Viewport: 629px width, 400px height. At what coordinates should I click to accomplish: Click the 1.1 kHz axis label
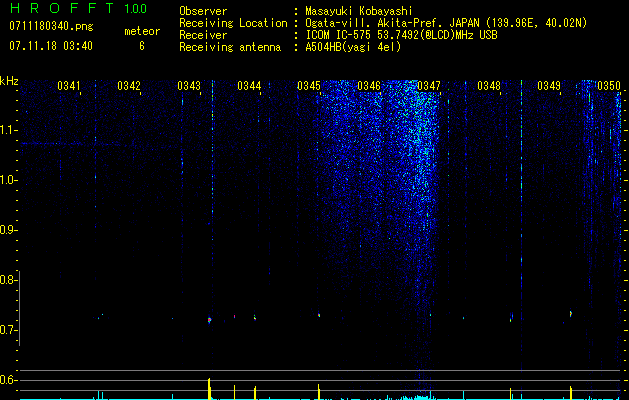[8, 130]
